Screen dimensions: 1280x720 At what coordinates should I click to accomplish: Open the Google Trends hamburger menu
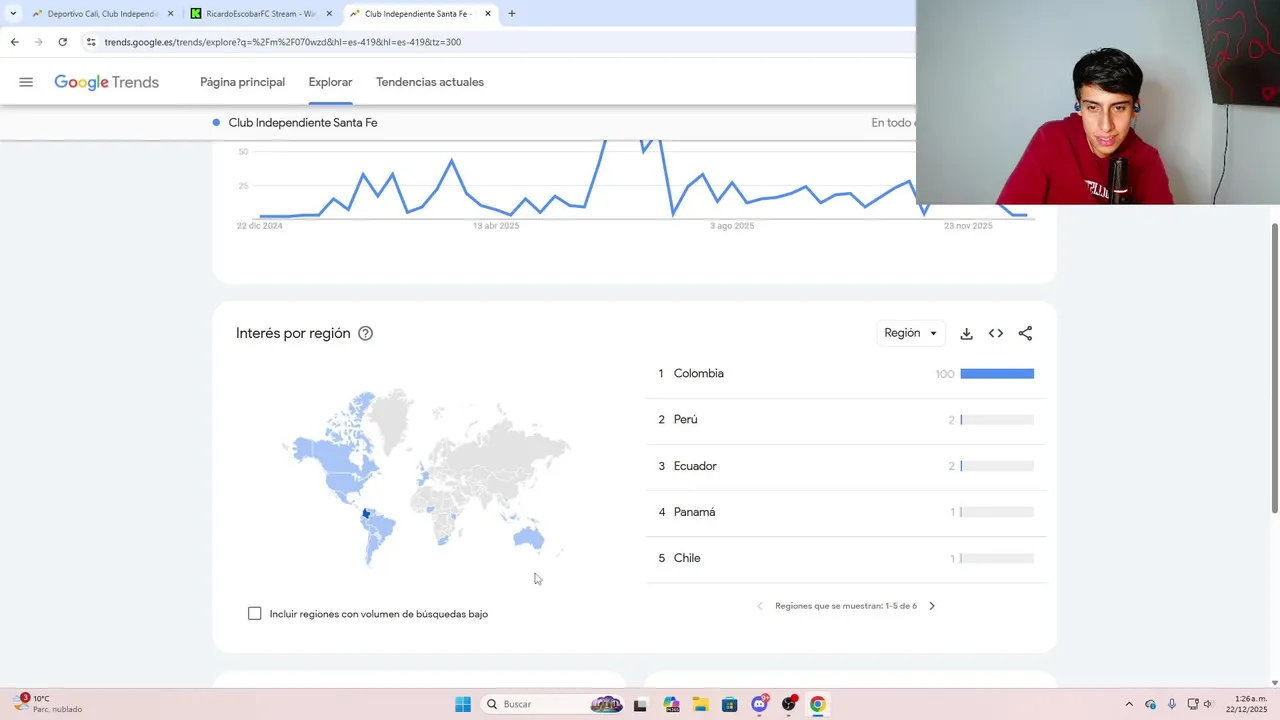tap(26, 82)
